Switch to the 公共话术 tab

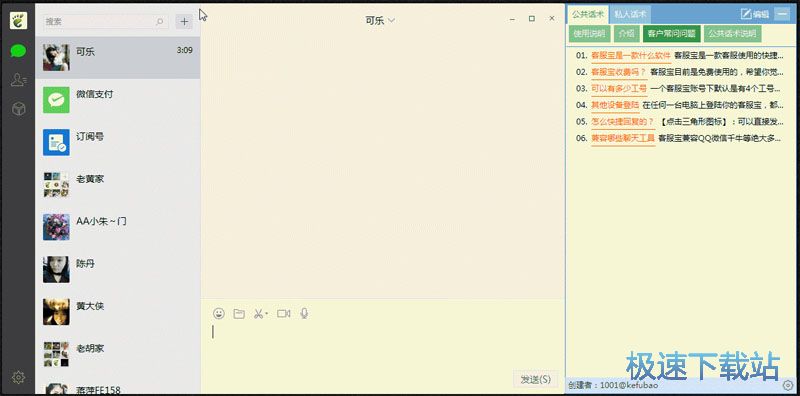coord(587,14)
